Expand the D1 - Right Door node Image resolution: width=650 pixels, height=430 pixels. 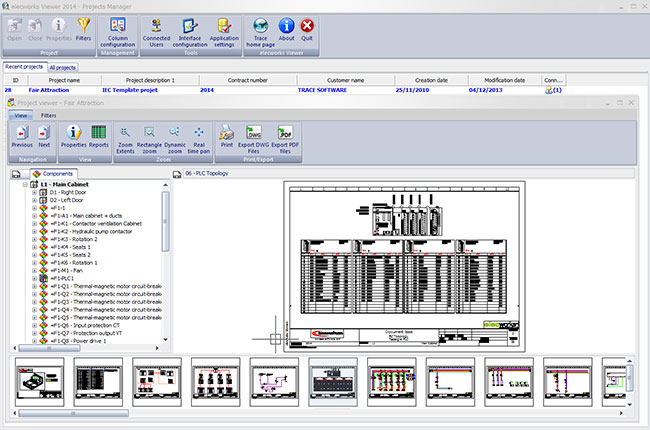coord(34,192)
